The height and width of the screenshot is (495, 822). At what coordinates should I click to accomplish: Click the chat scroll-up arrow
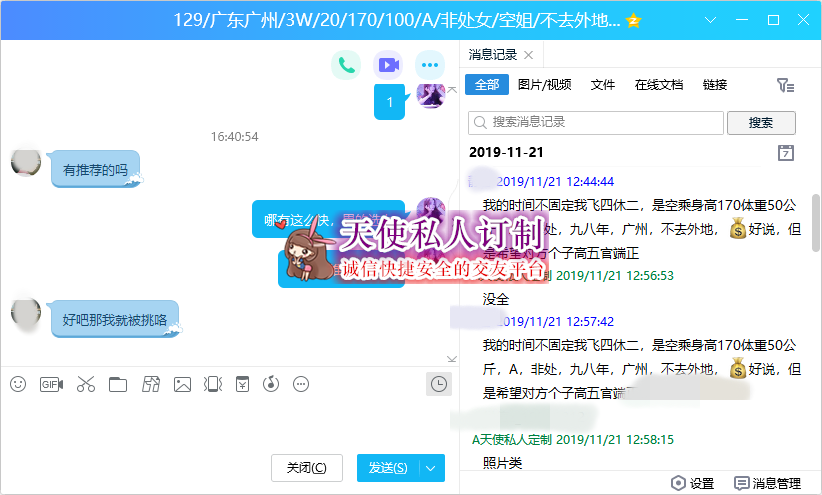coord(452,90)
